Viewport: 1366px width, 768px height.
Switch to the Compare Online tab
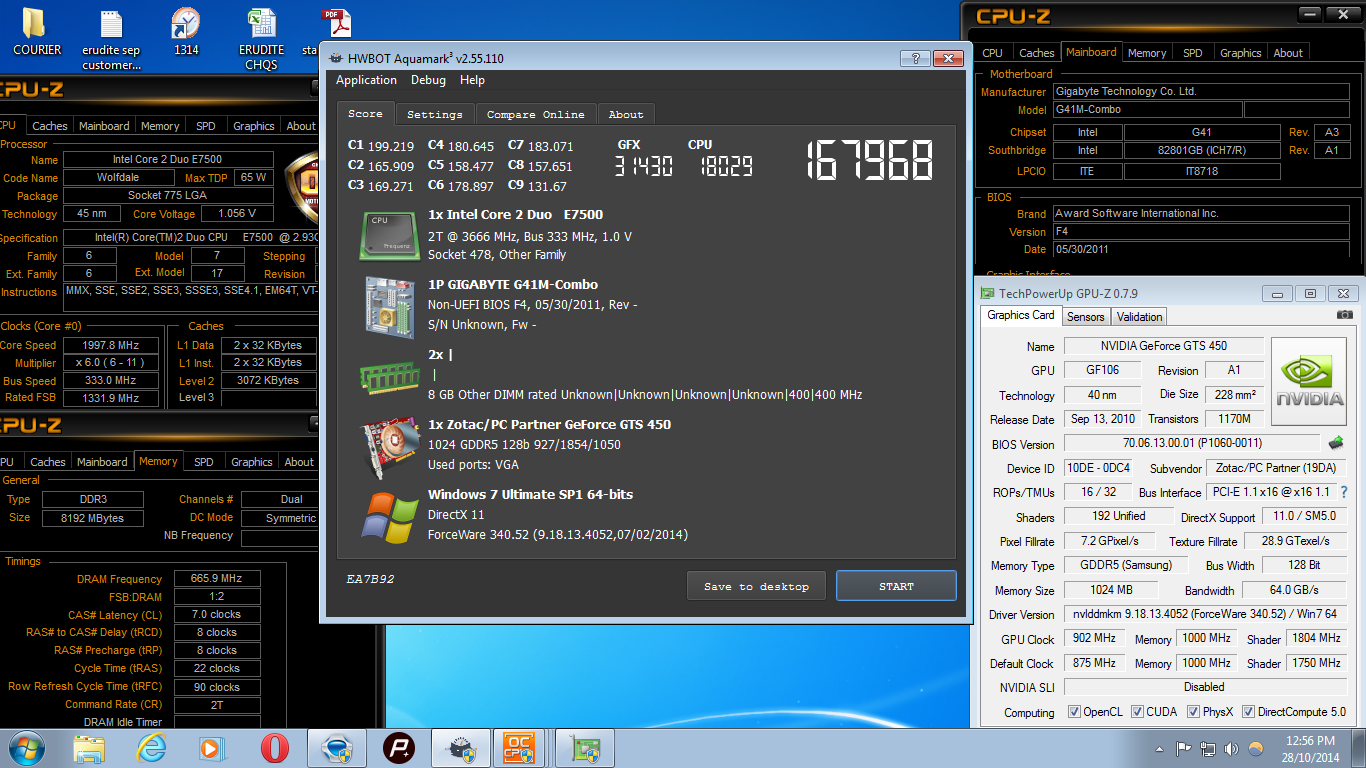pyautogui.click(x=536, y=114)
